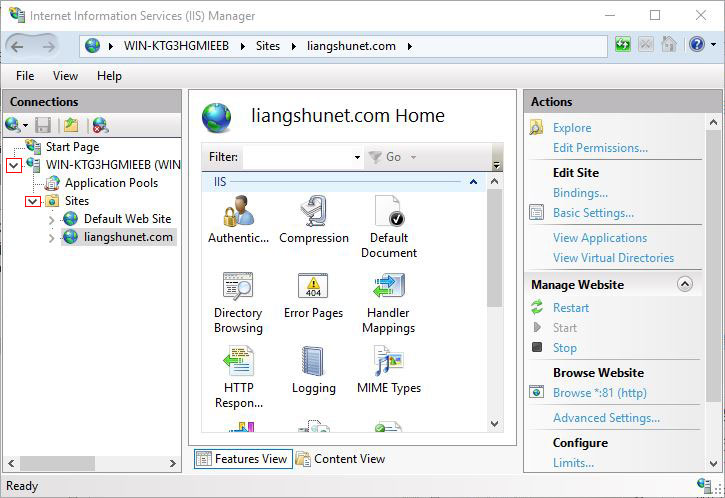Click the Explore action link
725x498 pixels.
click(x=572, y=128)
